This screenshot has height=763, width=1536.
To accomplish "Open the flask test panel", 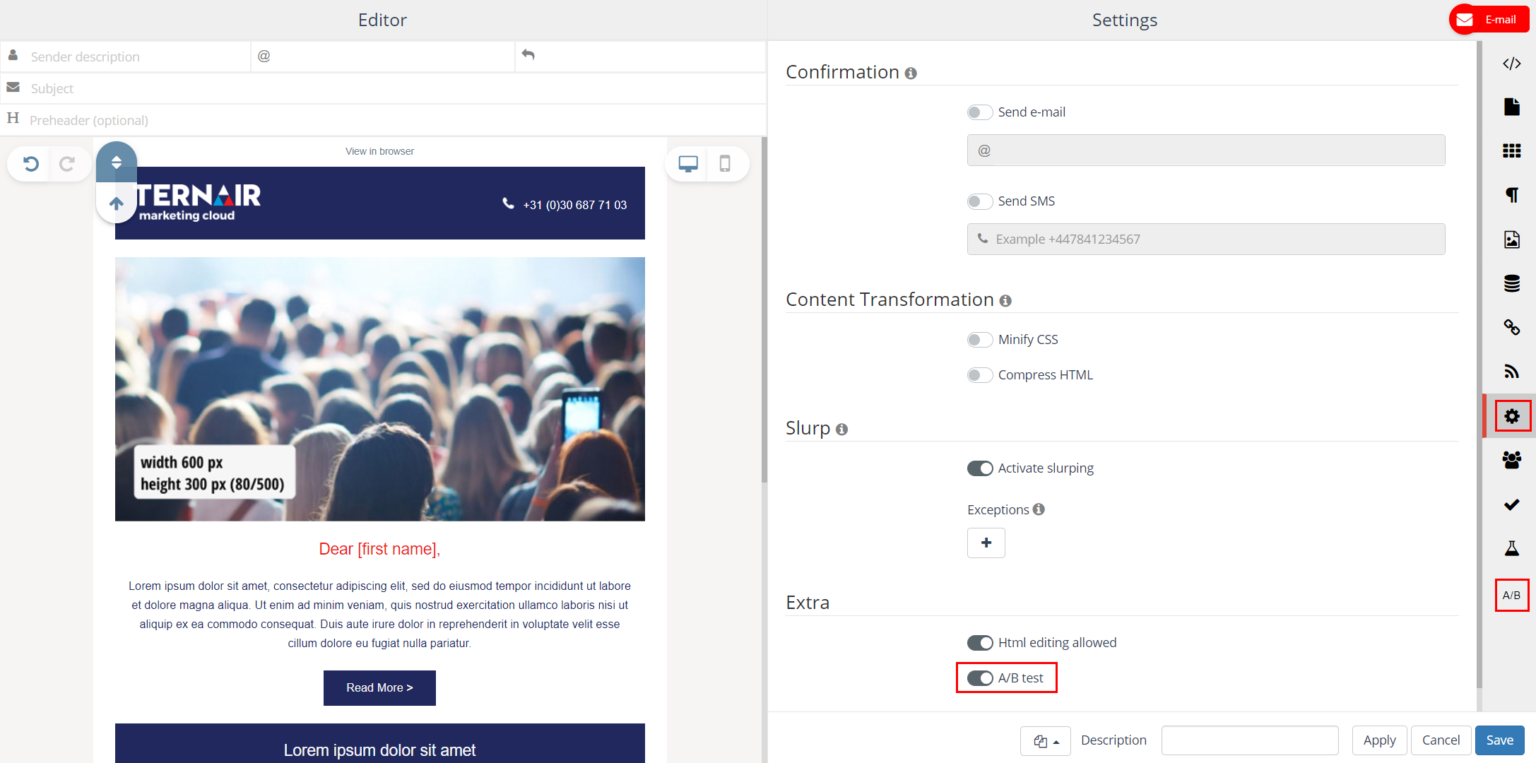I will (1511, 548).
